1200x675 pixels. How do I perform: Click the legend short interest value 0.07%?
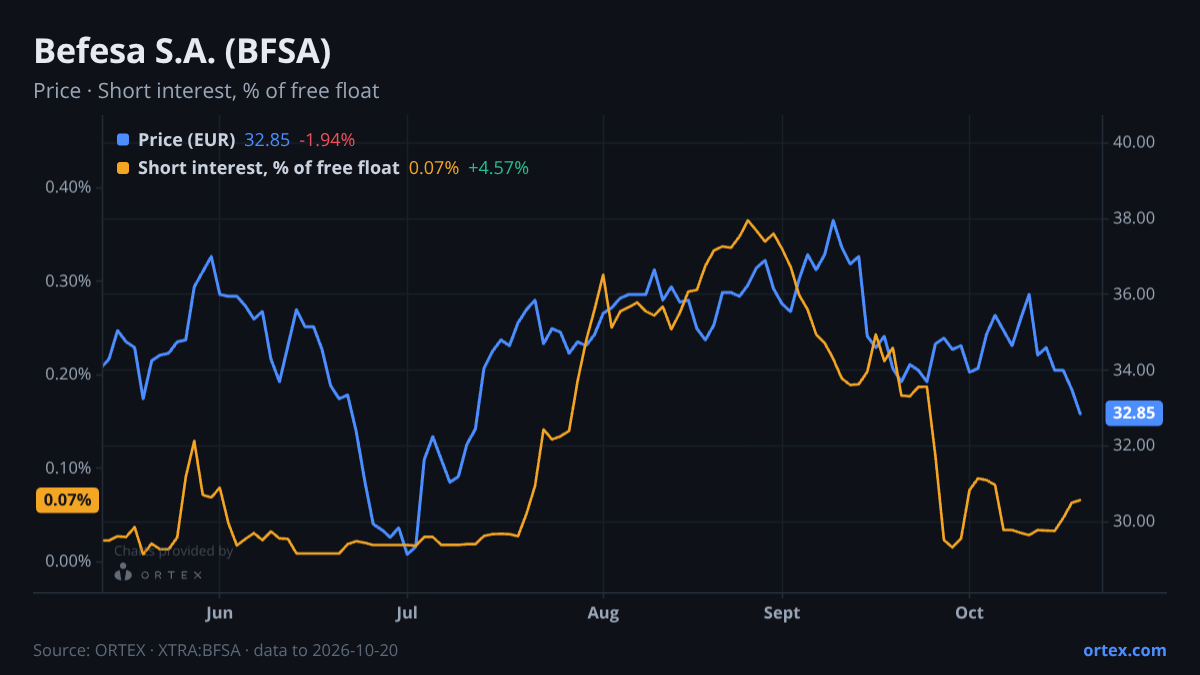(434, 168)
